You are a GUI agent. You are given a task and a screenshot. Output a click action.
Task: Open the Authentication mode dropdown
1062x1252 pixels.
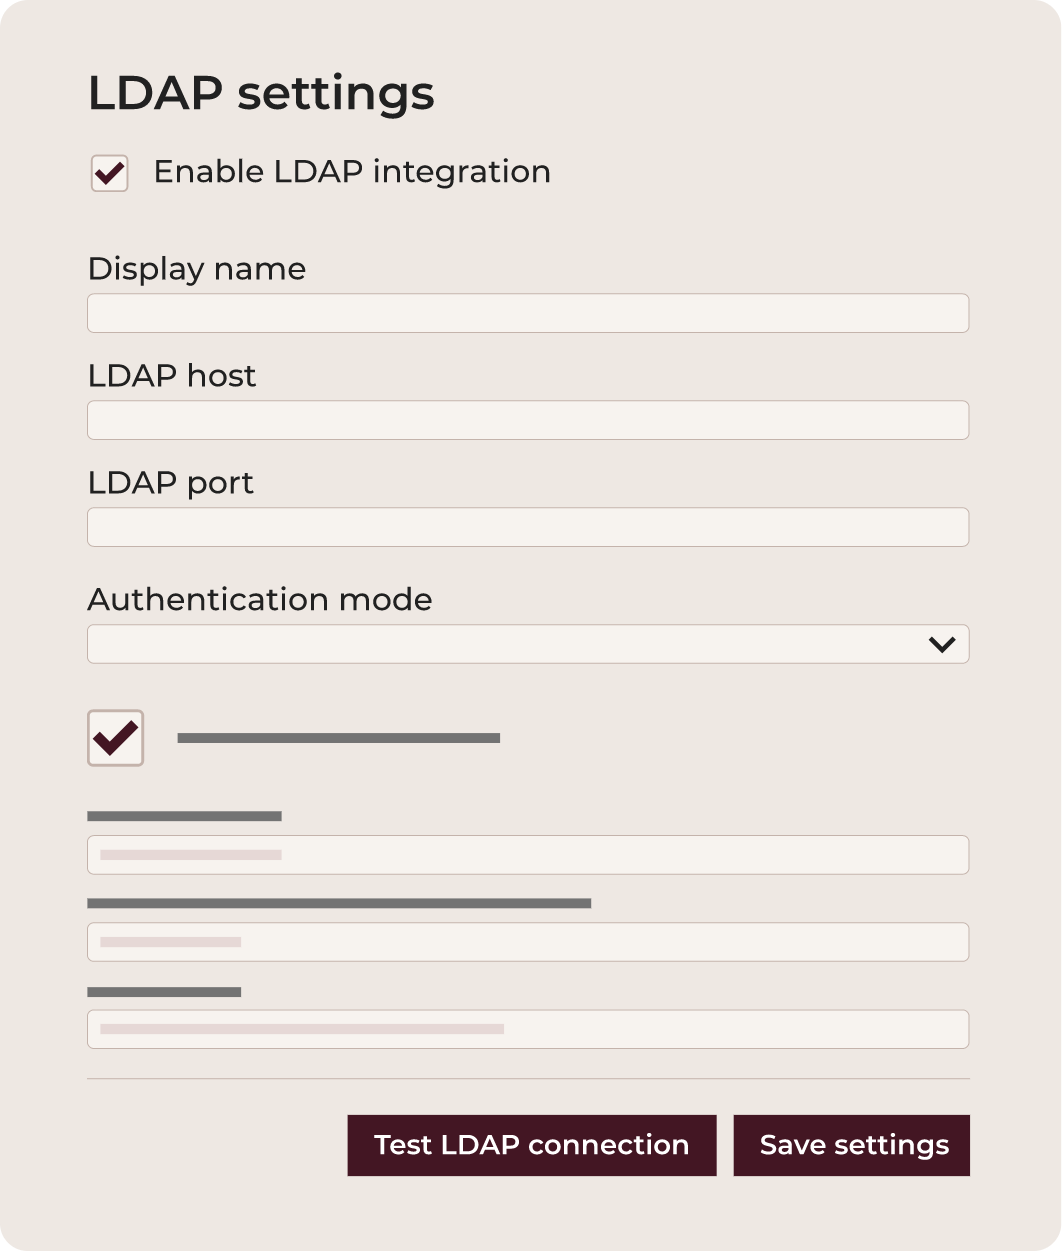pos(528,644)
